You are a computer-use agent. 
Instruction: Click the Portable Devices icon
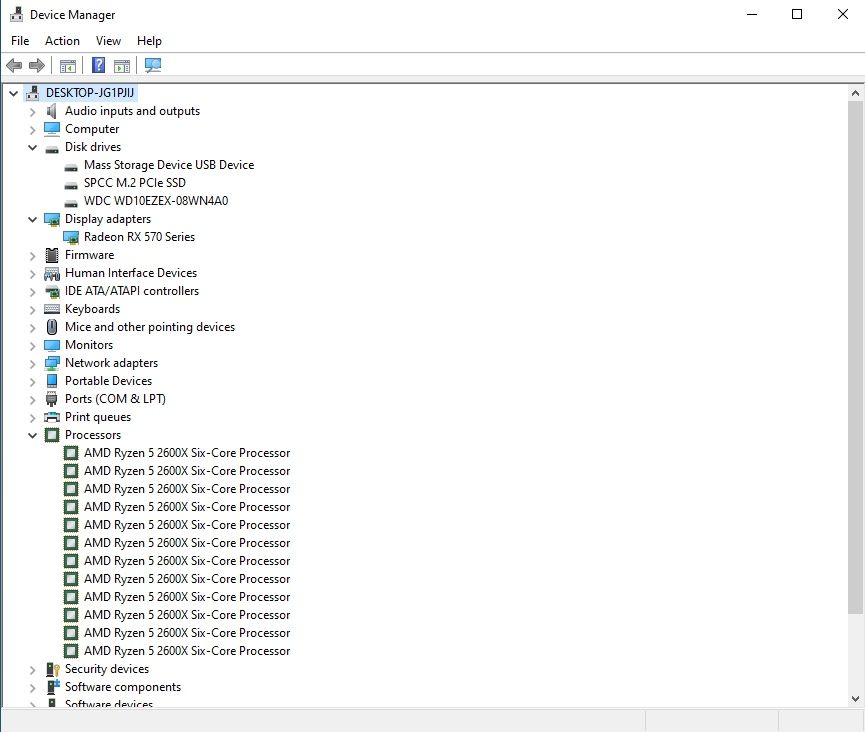(52, 381)
